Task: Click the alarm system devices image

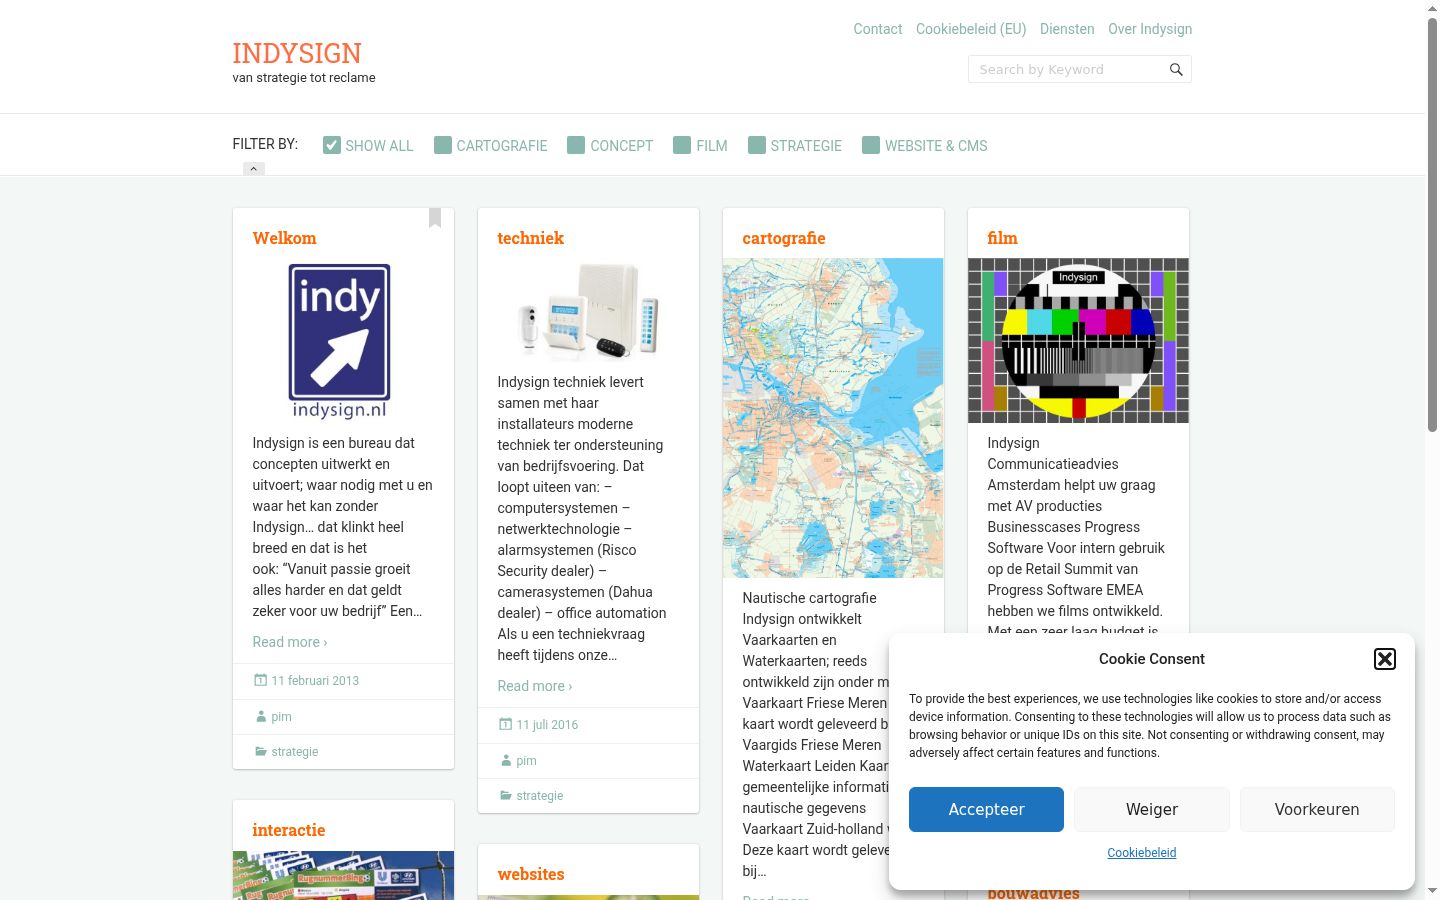Action: coord(588,310)
